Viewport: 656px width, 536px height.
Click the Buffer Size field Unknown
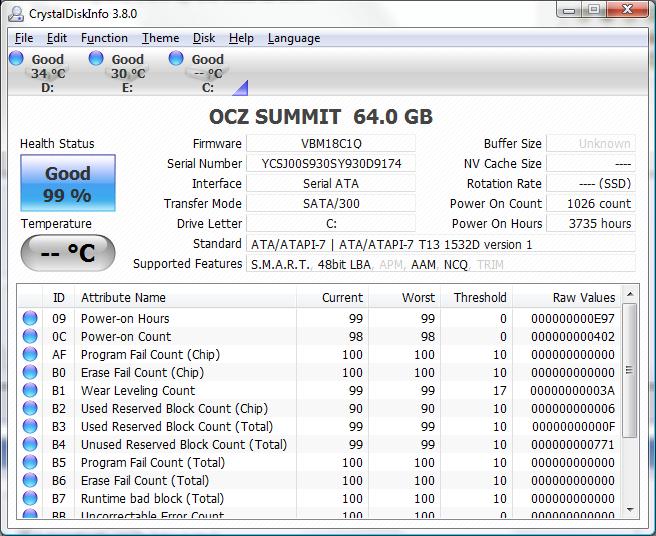coord(591,144)
